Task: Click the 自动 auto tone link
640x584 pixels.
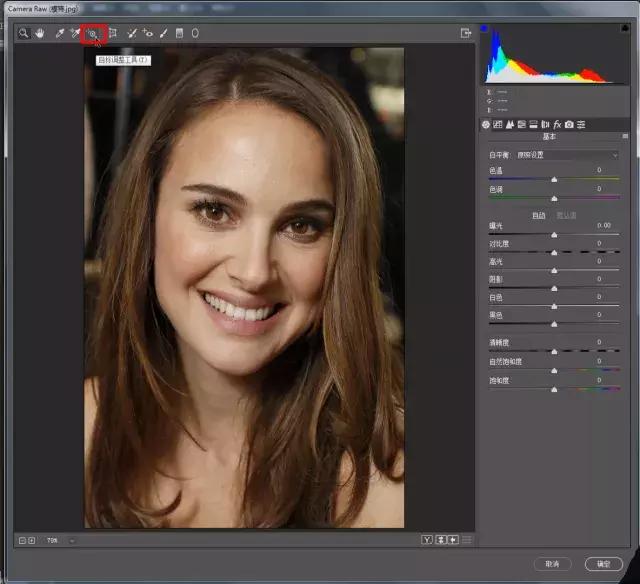Action: coord(538,214)
